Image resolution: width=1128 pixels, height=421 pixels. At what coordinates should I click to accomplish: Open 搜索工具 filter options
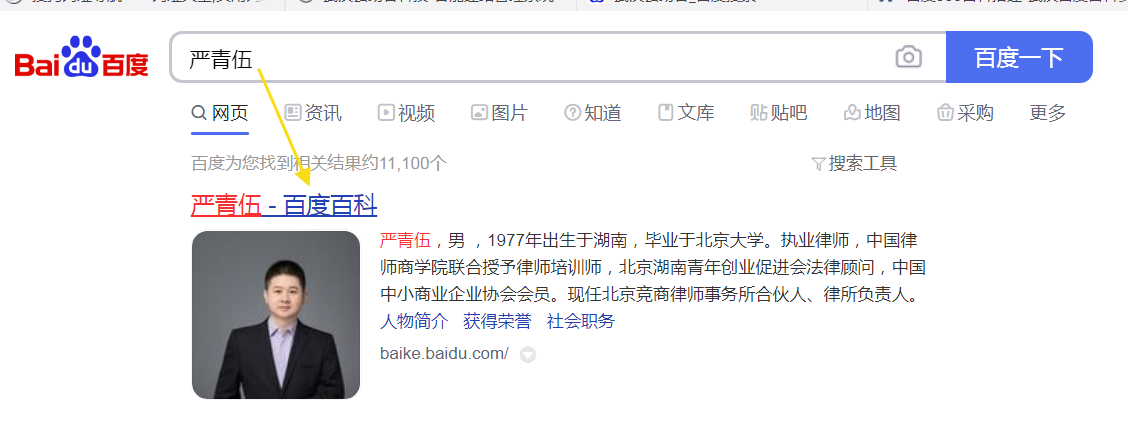tap(854, 163)
